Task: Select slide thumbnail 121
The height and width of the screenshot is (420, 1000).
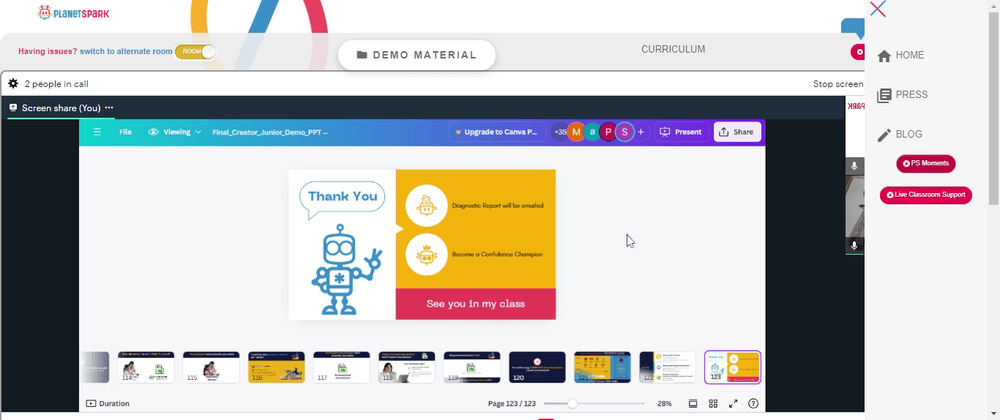Action: pyautogui.click(x=602, y=367)
